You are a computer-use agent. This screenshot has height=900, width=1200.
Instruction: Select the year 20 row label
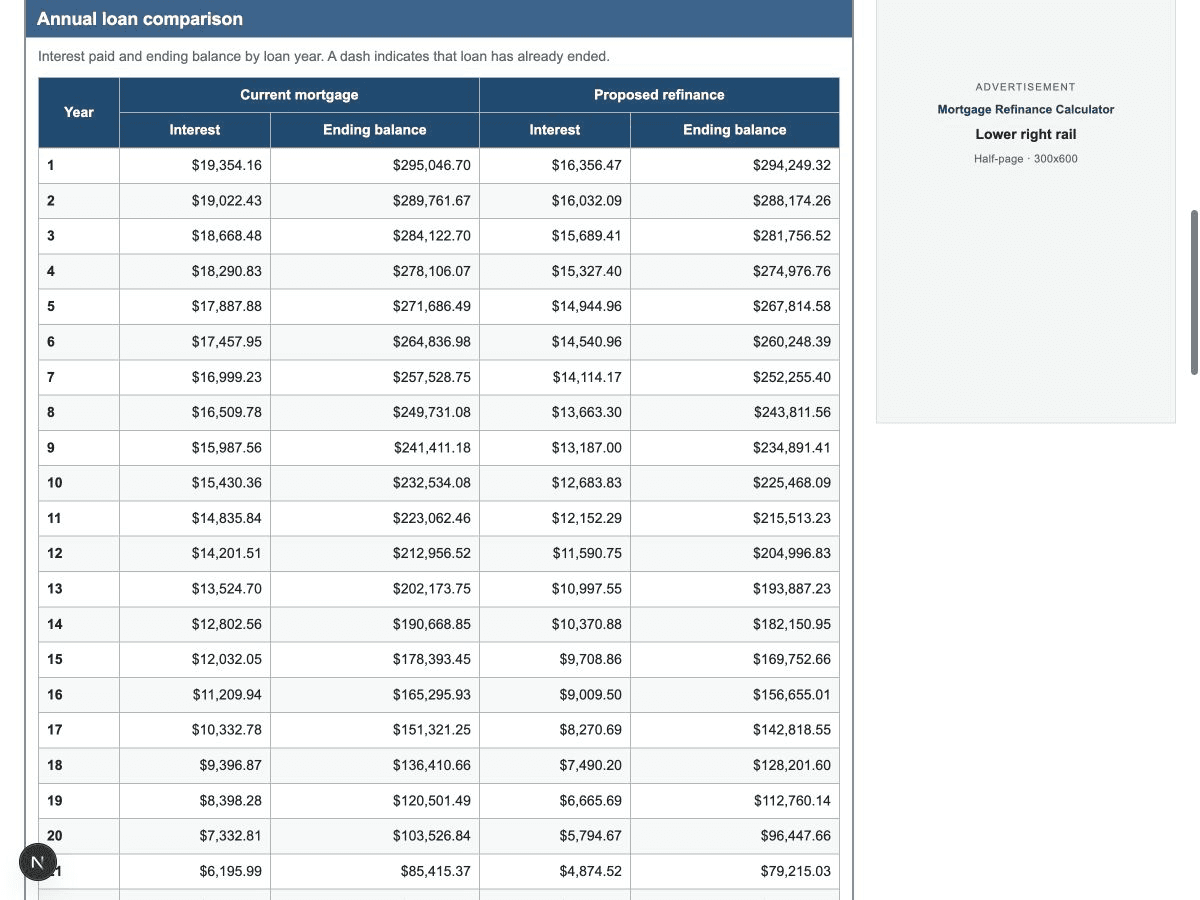[x=79, y=836]
